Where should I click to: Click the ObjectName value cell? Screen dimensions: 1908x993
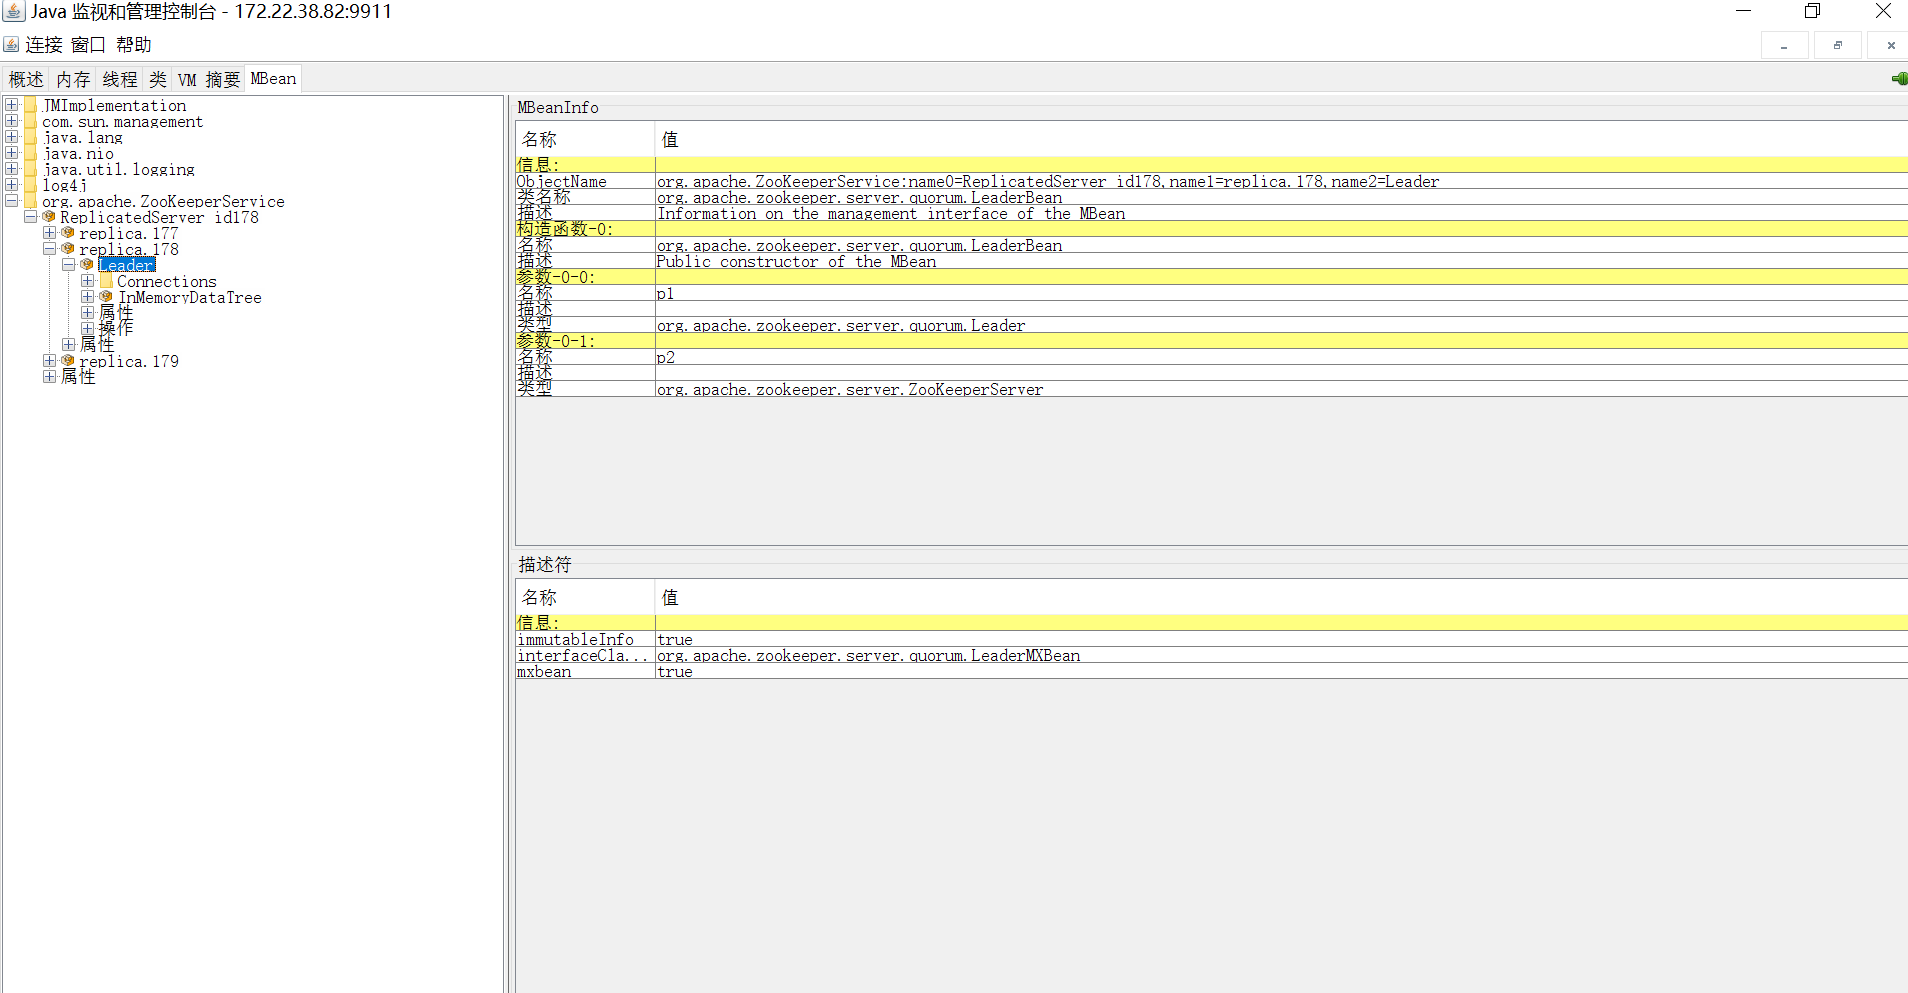(x=1047, y=181)
